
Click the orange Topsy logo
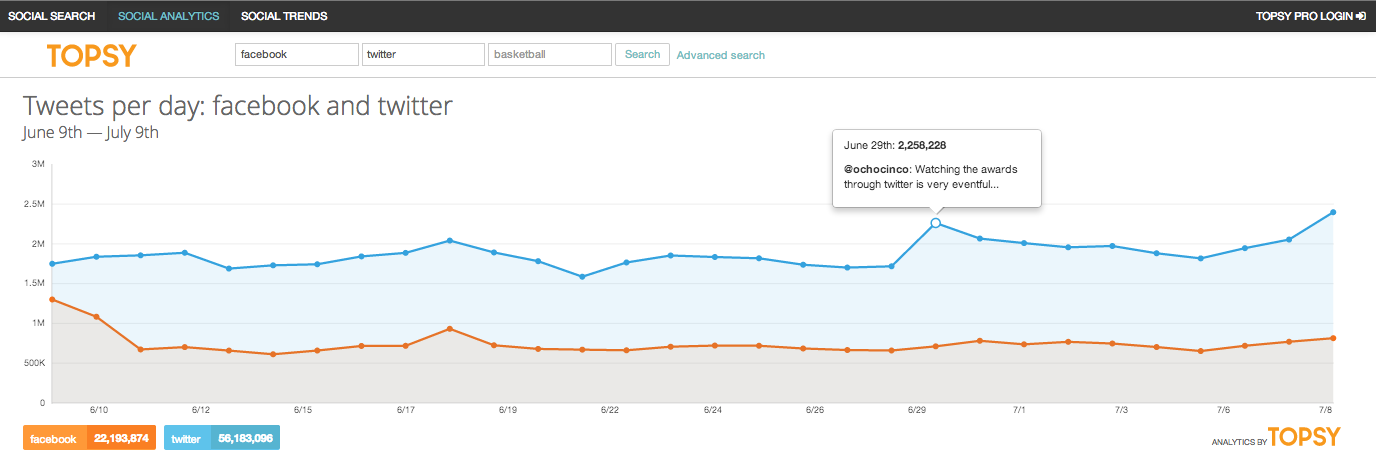click(x=91, y=55)
